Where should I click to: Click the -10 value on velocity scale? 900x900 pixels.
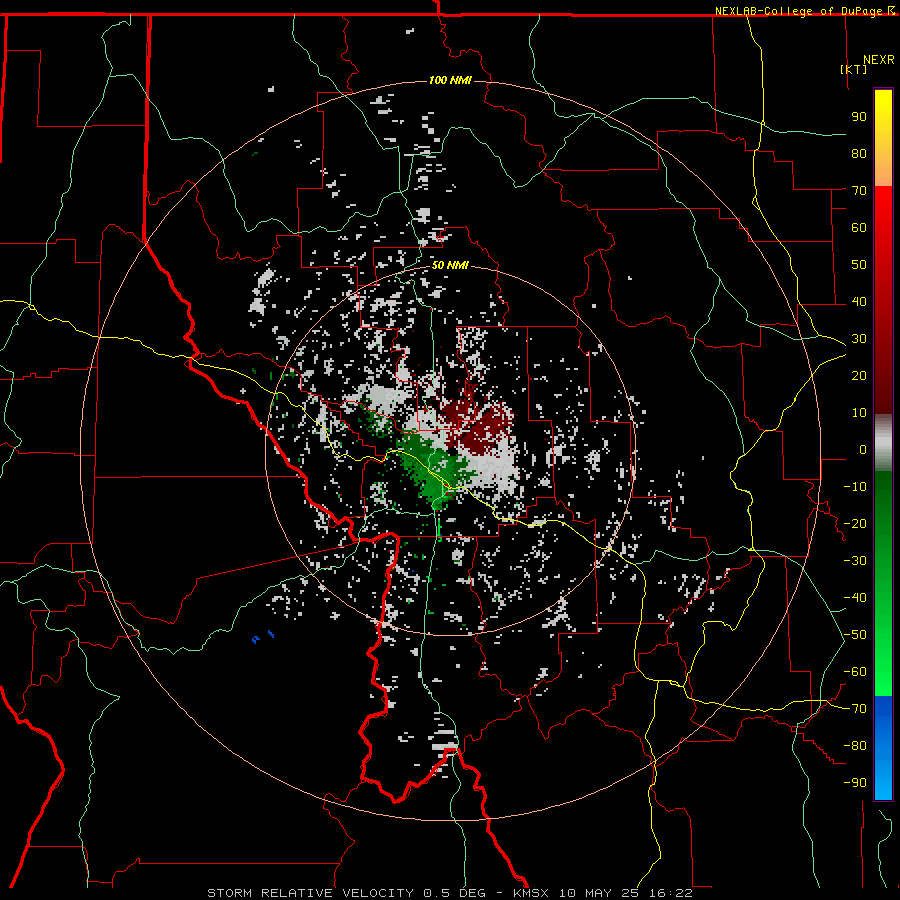click(855, 487)
